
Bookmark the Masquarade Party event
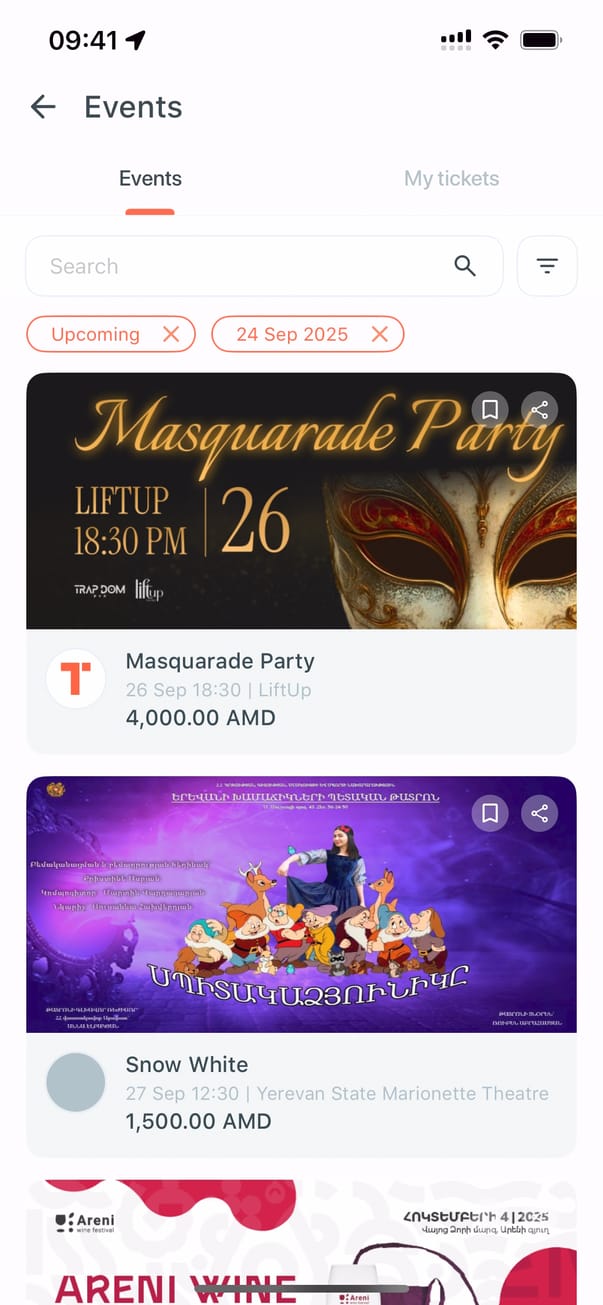[490, 410]
